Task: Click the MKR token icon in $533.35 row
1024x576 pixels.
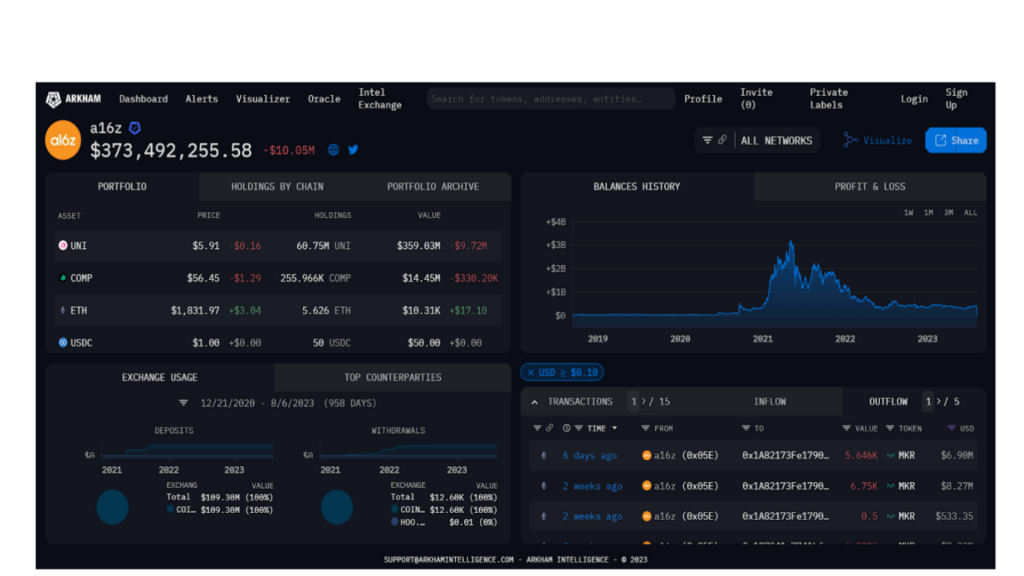Action: tap(890, 516)
